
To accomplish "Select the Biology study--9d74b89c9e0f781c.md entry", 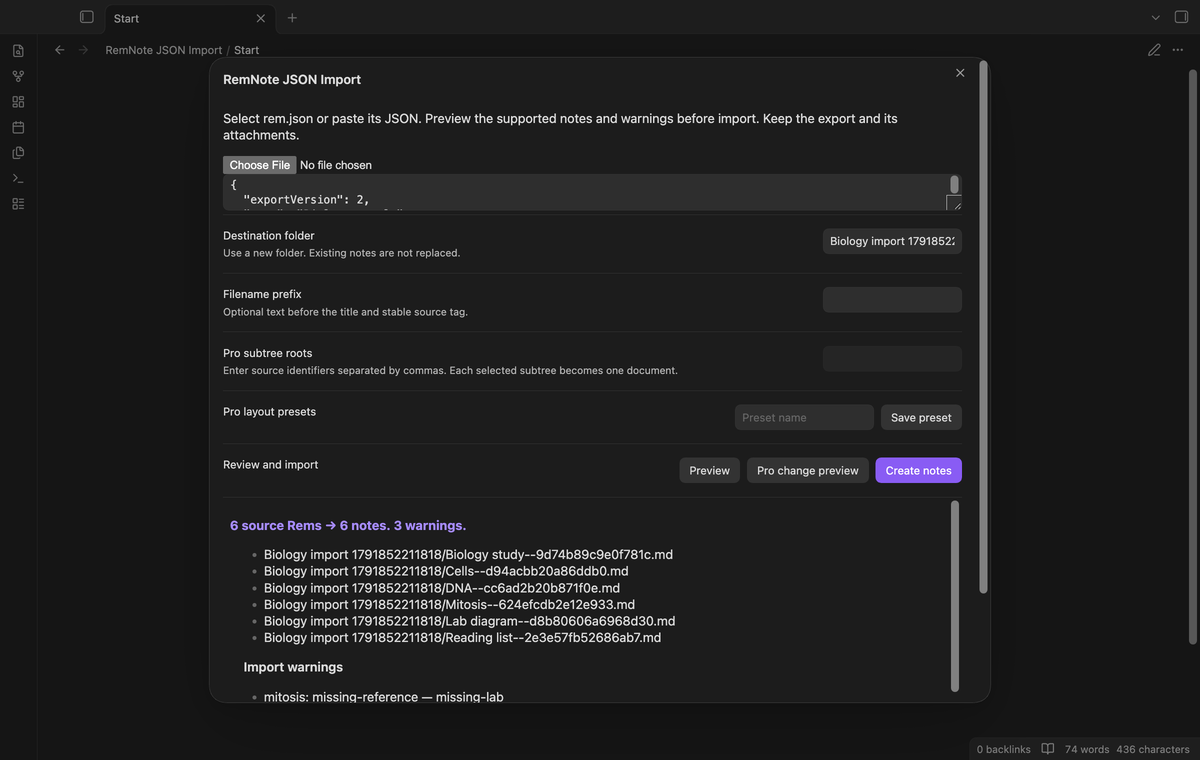I will (x=468, y=554).
